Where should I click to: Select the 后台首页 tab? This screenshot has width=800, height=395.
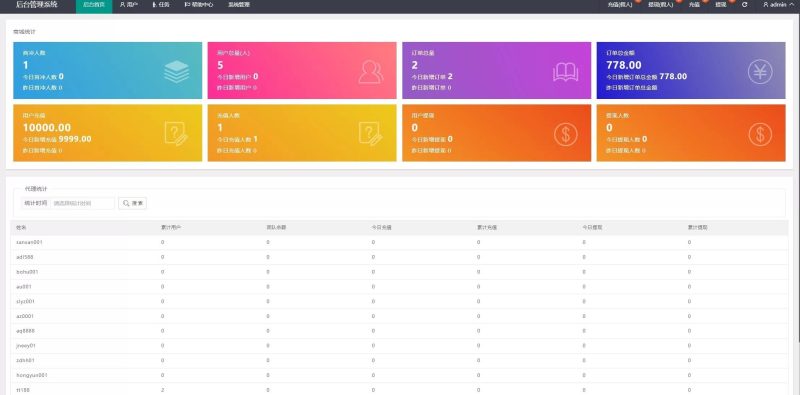click(x=94, y=5)
